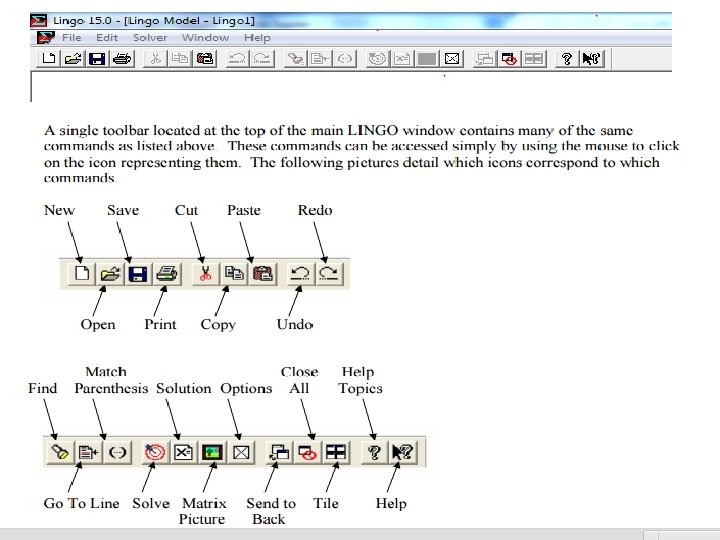720x540 pixels.
Task: Click the Open folder icon in the Lingo window toolbar
Action: (x=73, y=59)
